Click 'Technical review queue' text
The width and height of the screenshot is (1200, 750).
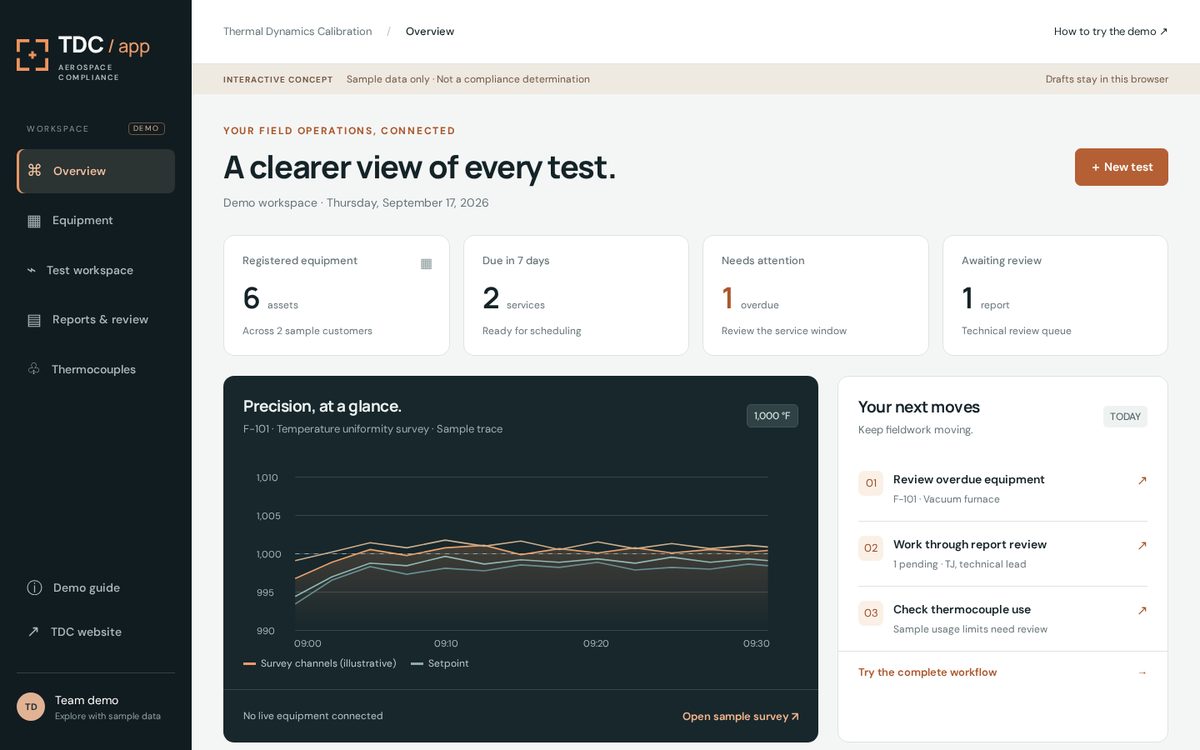1016,331
